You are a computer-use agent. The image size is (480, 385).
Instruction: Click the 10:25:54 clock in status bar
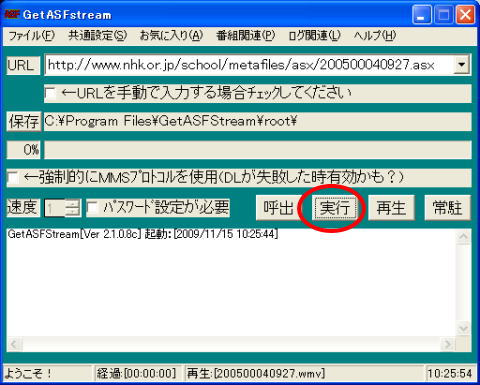click(x=450, y=373)
